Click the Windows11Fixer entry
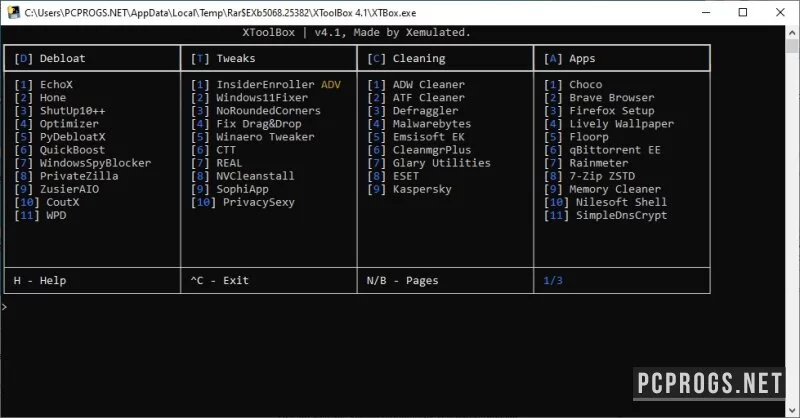Screen dimensions: 800x418 click(249, 98)
